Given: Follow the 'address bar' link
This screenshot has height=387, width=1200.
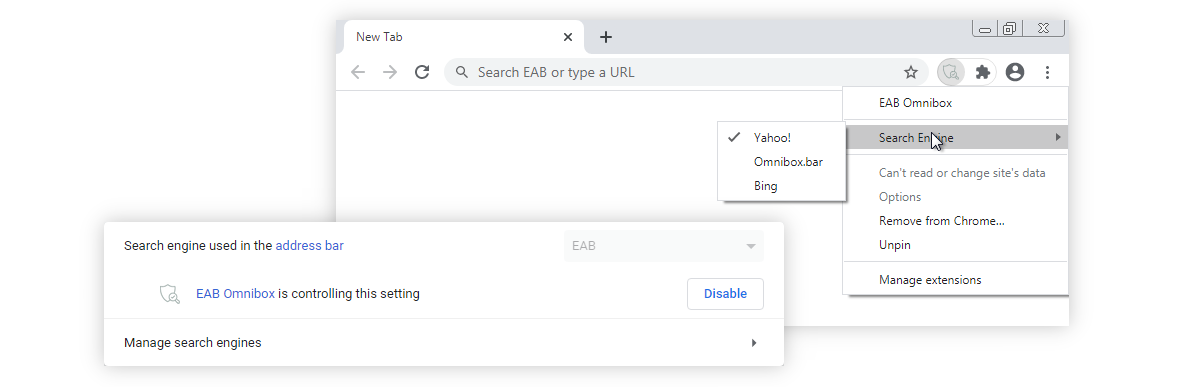Looking at the screenshot, I should pos(310,245).
